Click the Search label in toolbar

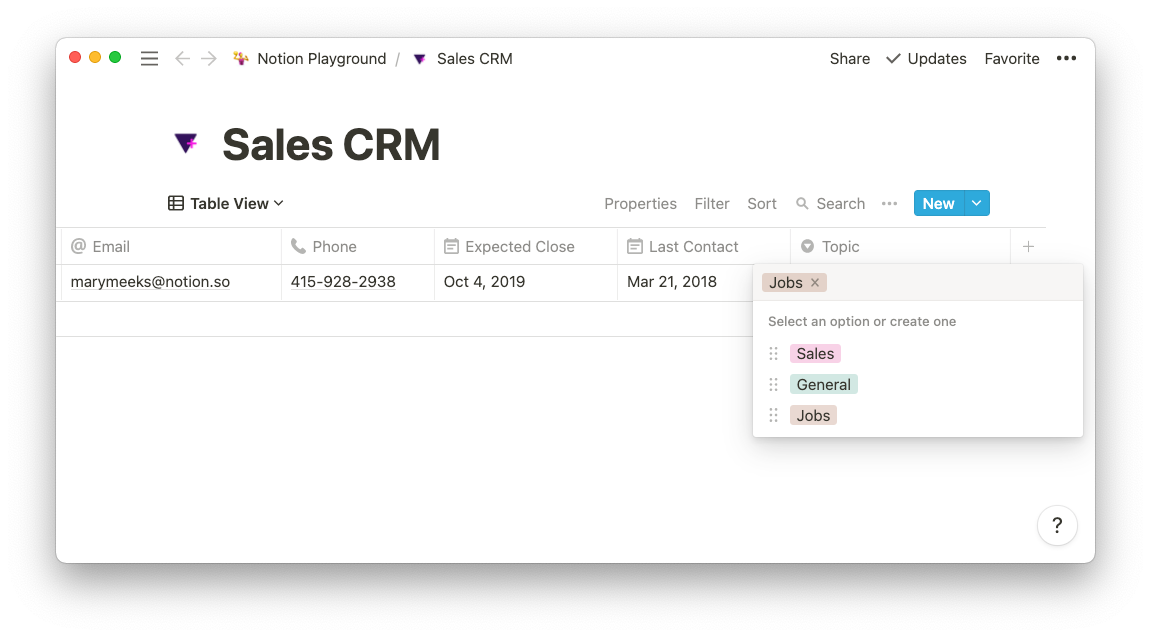click(840, 203)
